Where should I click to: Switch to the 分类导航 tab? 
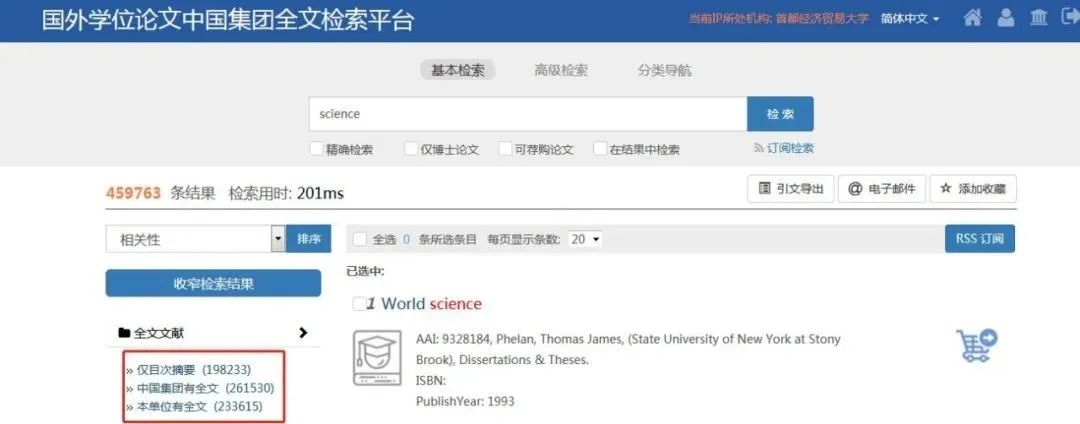(665, 70)
